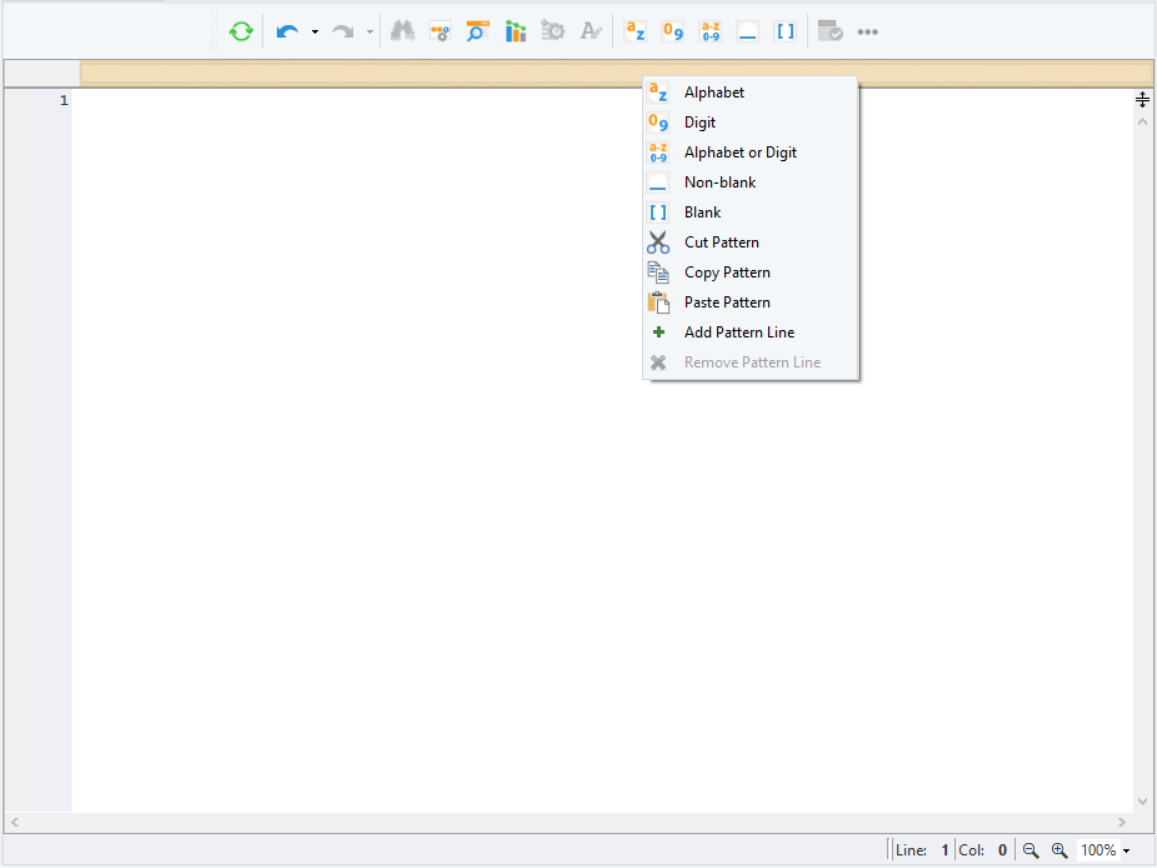Select Paste Pattern from context menu

pyautogui.click(x=727, y=302)
